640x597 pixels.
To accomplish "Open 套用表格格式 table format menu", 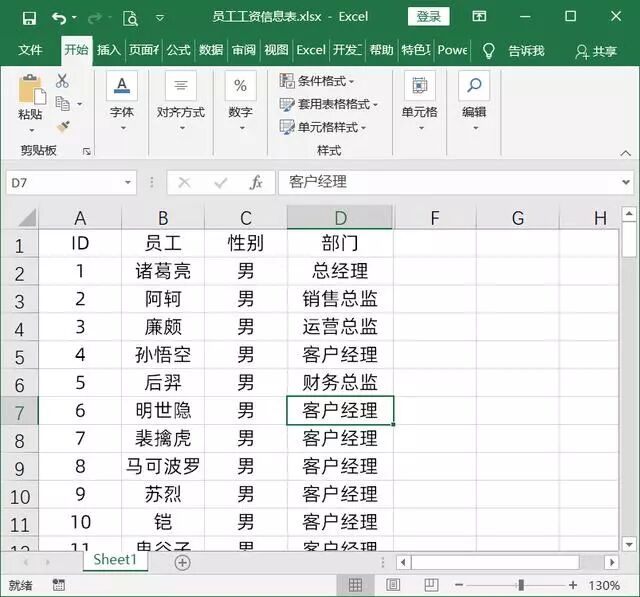I will tap(329, 104).
